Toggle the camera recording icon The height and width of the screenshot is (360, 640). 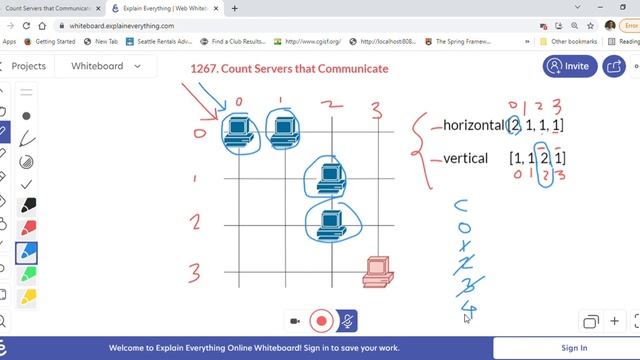(295, 321)
